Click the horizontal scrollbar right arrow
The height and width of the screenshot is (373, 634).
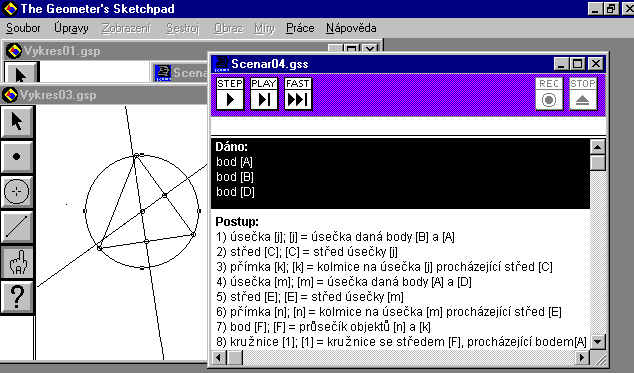(x=581, y=358)
